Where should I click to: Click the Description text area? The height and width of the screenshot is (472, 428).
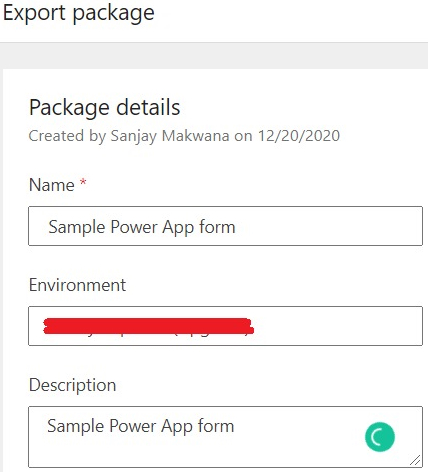click(225, 437)
